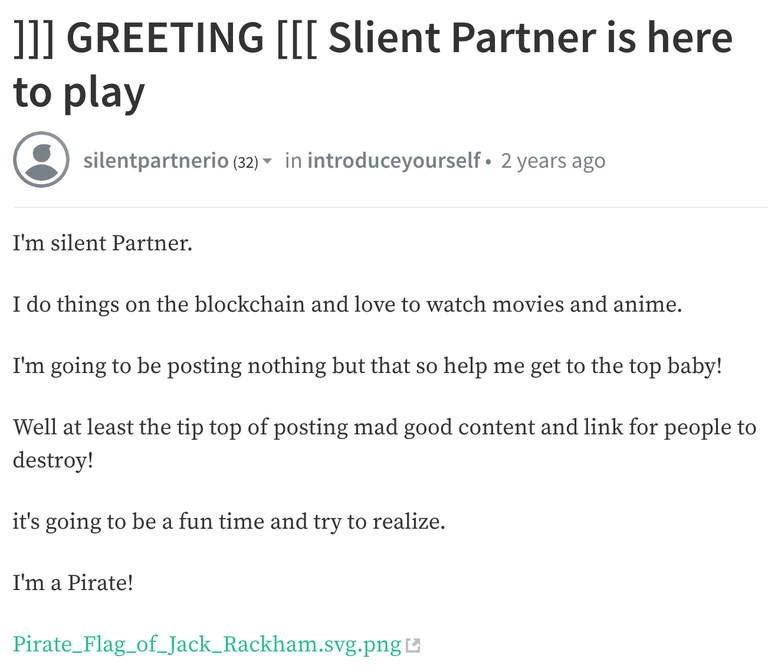
Task: Click "to play" on the title's second line
Action: click(79, 92)
